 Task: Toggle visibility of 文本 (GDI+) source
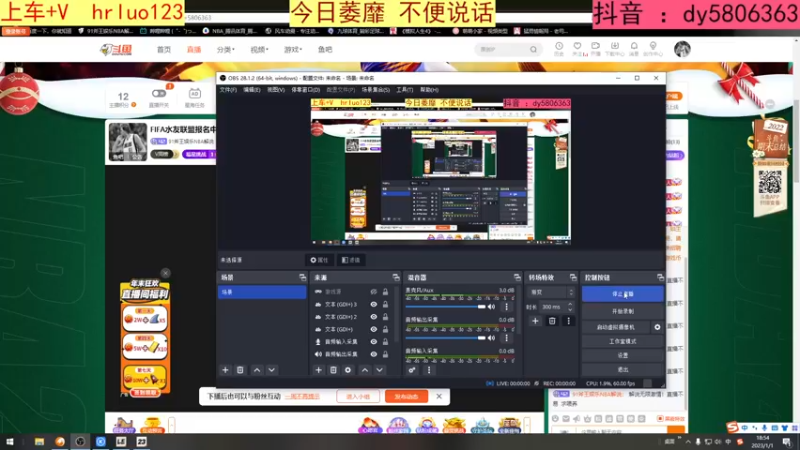point(373,329)
